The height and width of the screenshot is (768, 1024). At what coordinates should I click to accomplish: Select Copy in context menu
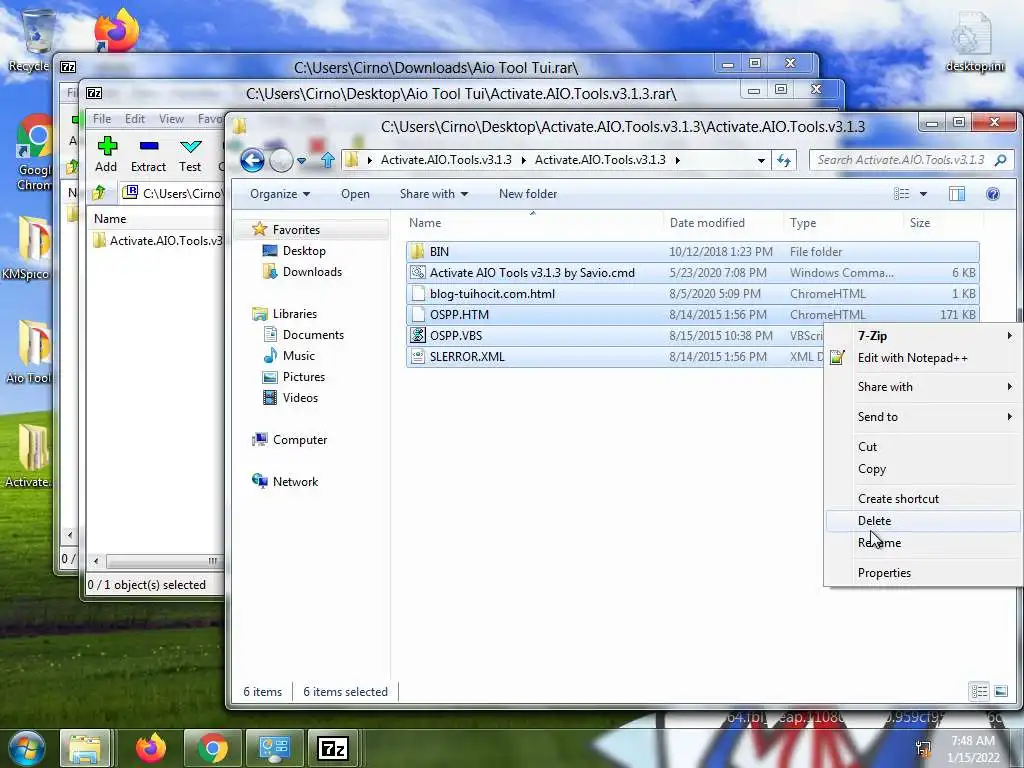pyautogui.click(x=923, y=469)
